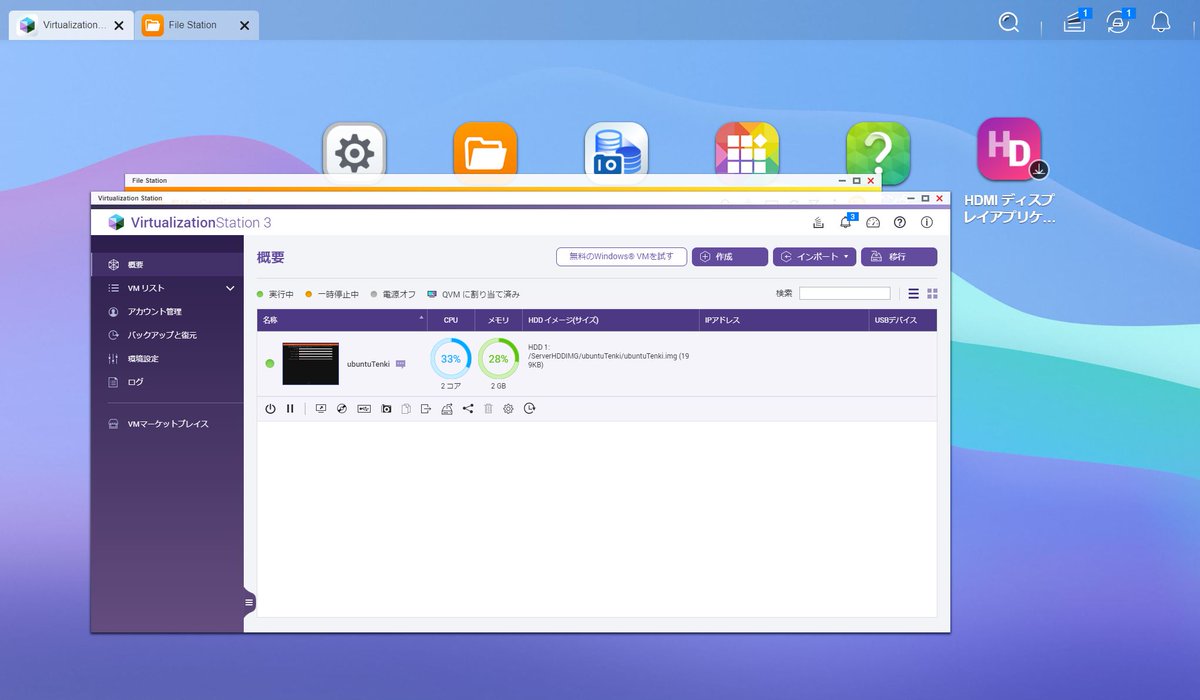Open the Storage & Snapshots desktop icon
This screenshot has width=1200, height=700.
point(616,153)
